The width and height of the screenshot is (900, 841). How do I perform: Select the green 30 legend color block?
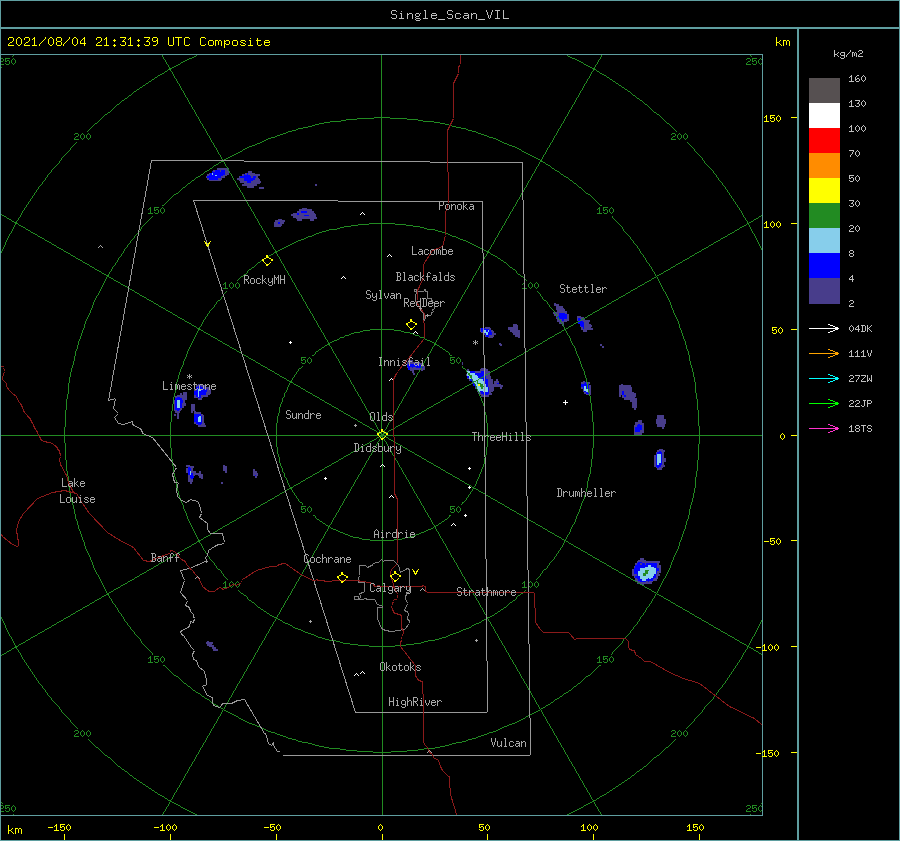coord(824,216)
